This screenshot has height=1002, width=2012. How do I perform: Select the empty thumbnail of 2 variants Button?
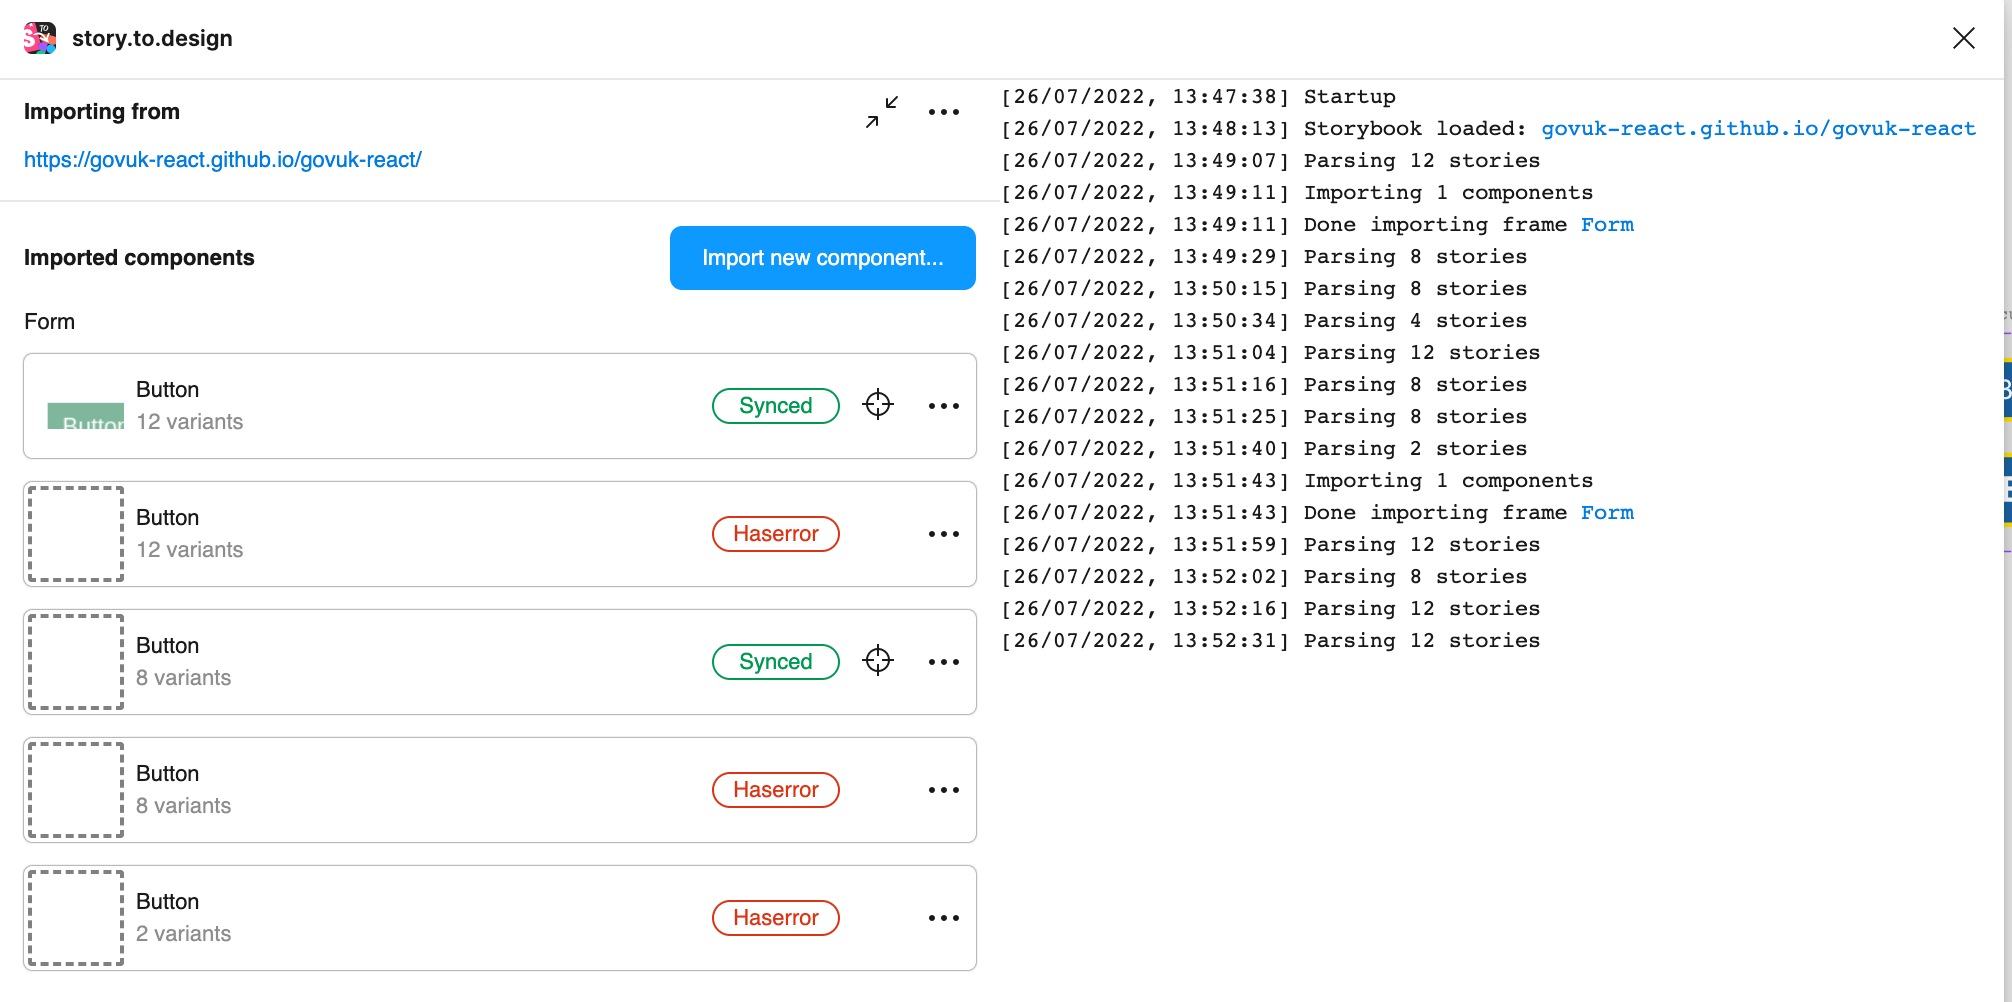pos(76,918)
